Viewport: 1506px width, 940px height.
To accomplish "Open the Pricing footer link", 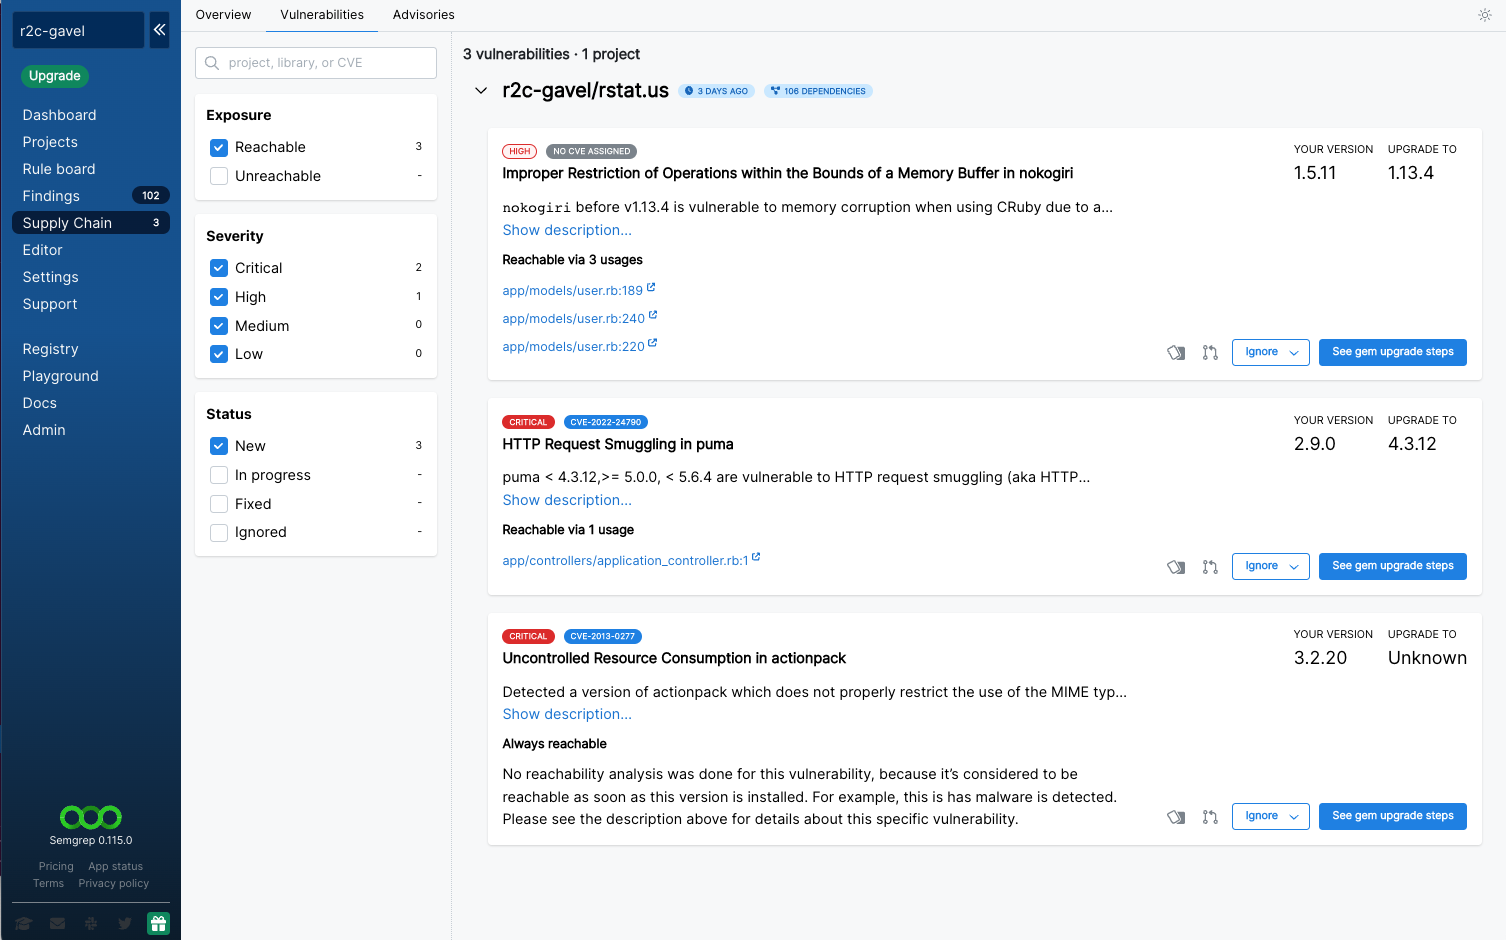I will click(x=56, y=866).
